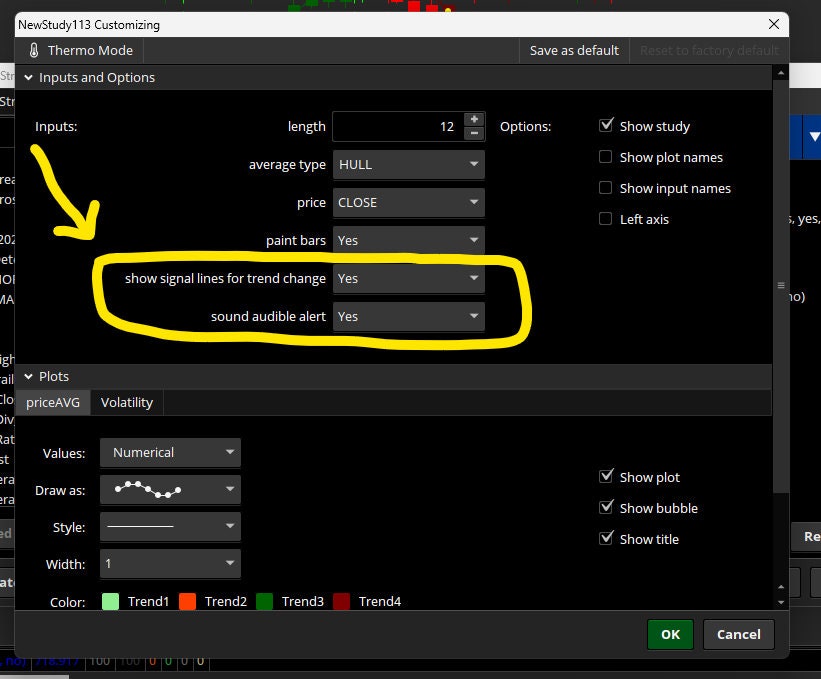
Task: Collapse the Inputs and Options section
Action: (28, 77)
